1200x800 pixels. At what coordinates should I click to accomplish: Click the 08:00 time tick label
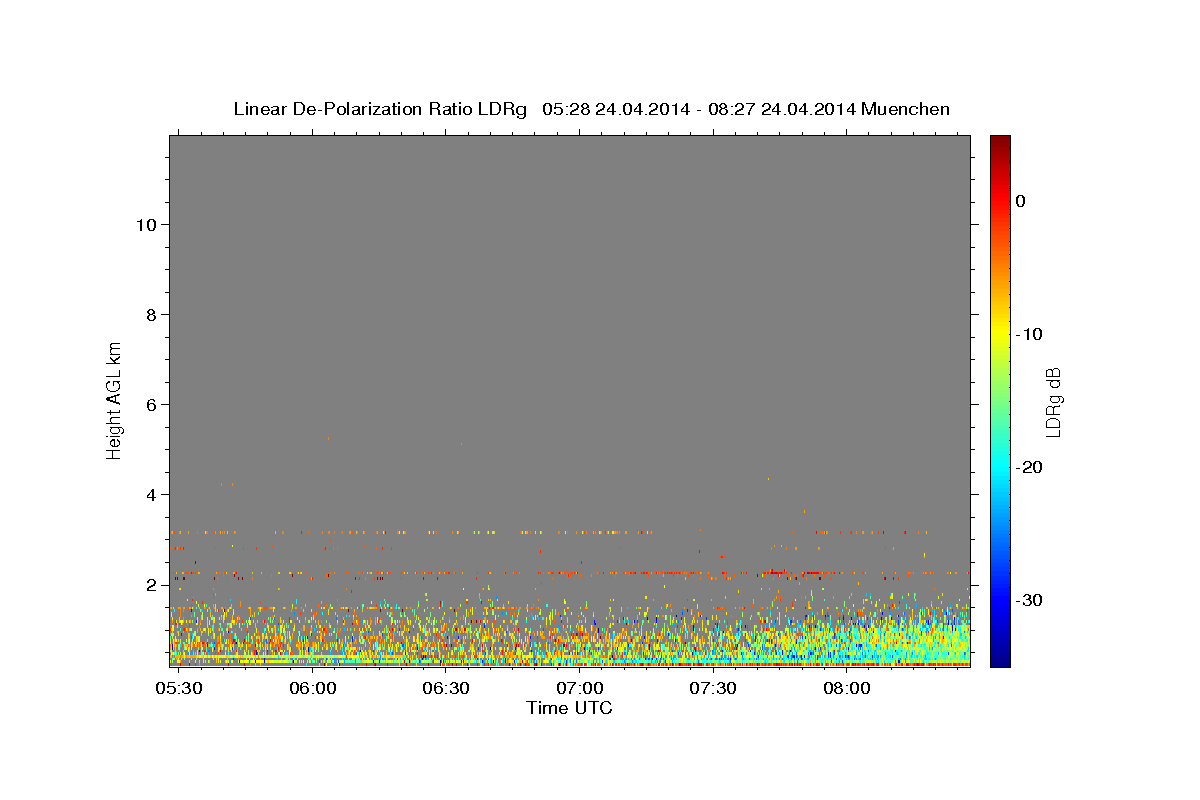click(x=846, y=689)
